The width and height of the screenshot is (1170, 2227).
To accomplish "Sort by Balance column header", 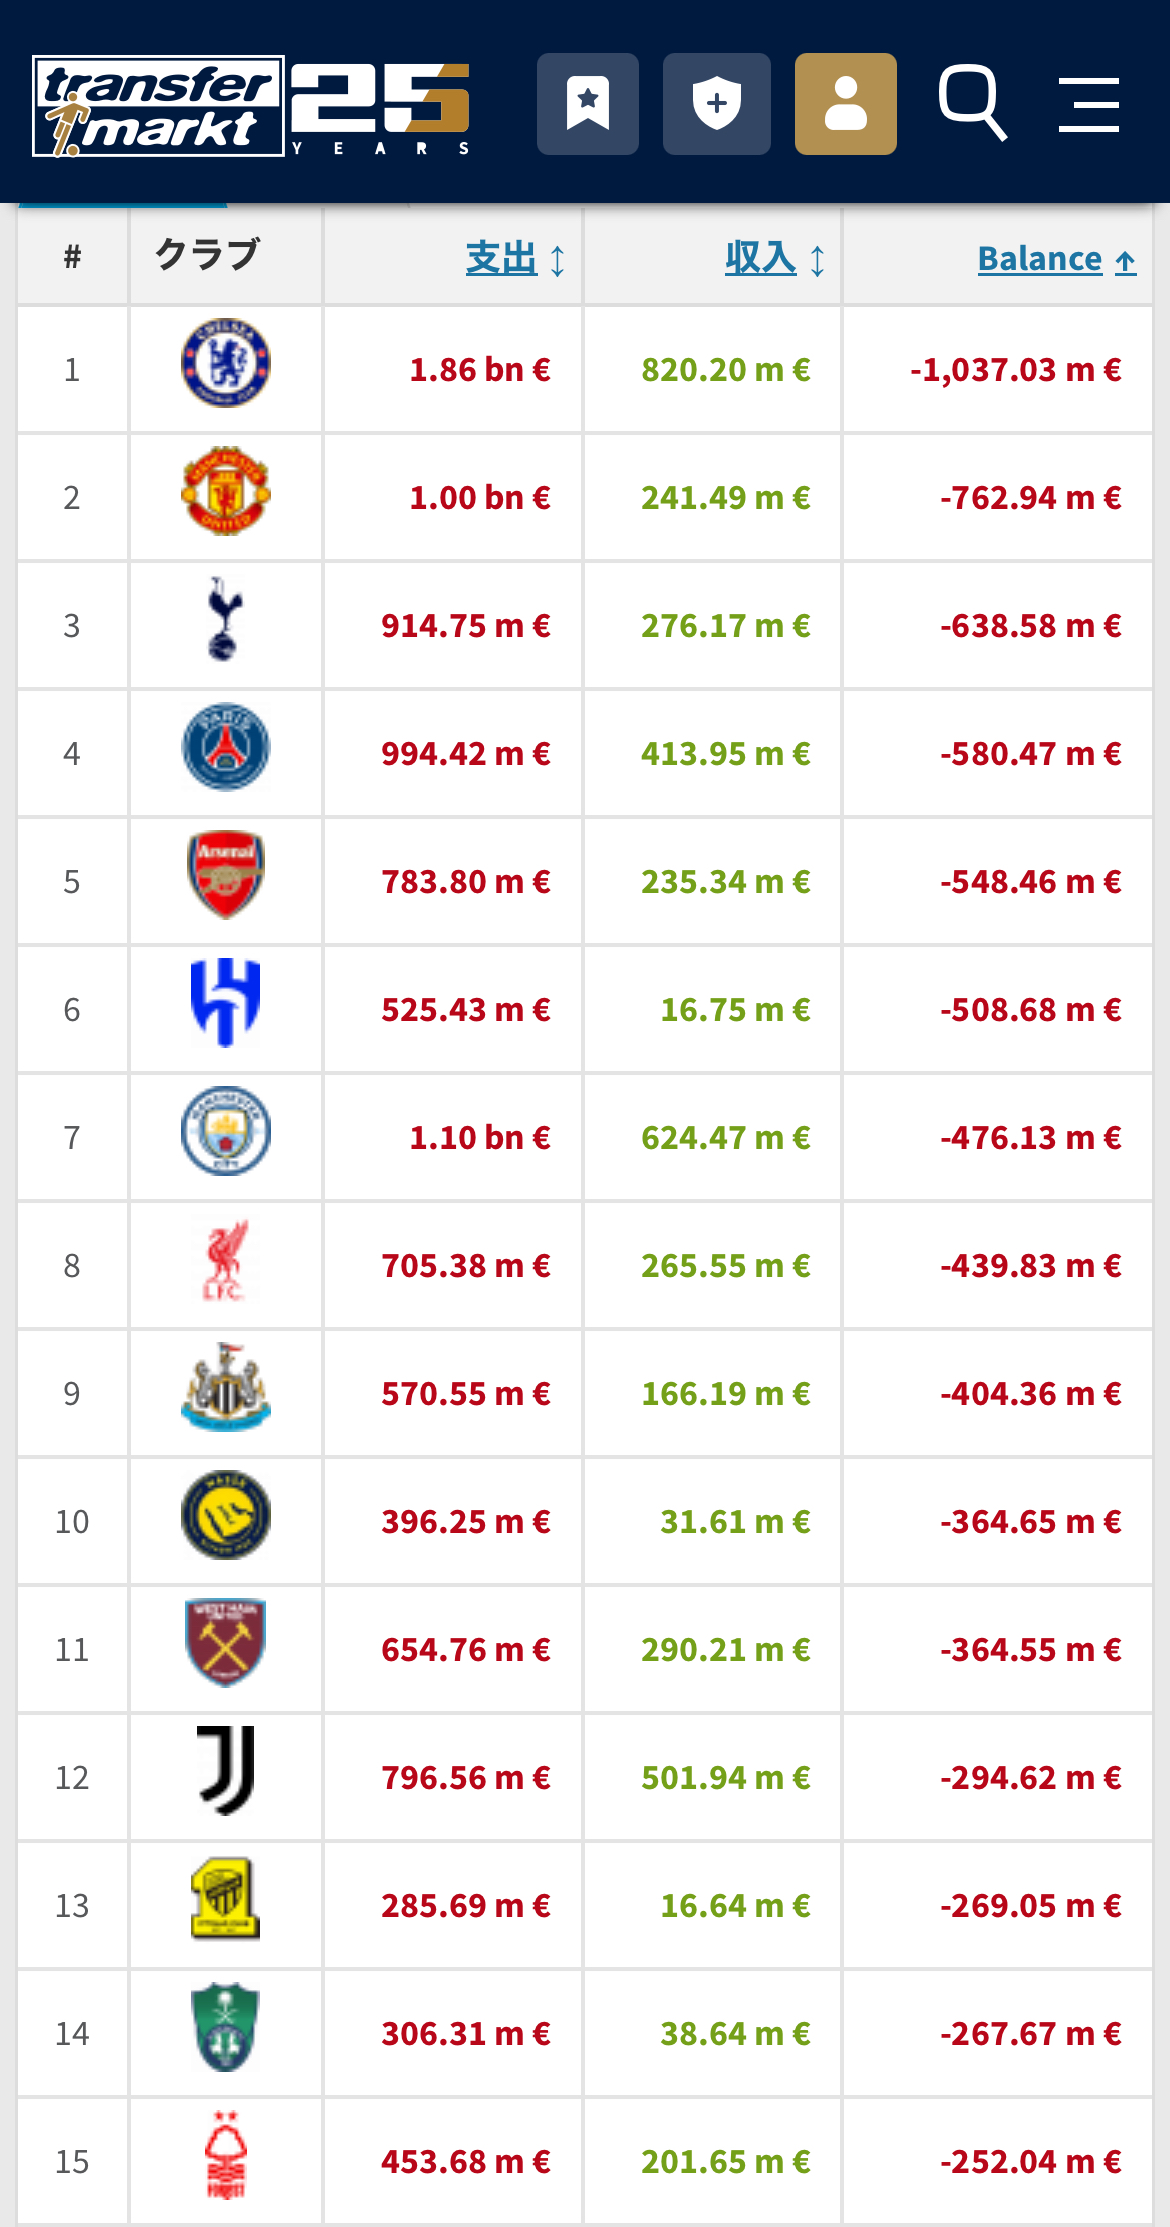I will coord(1057,259).
